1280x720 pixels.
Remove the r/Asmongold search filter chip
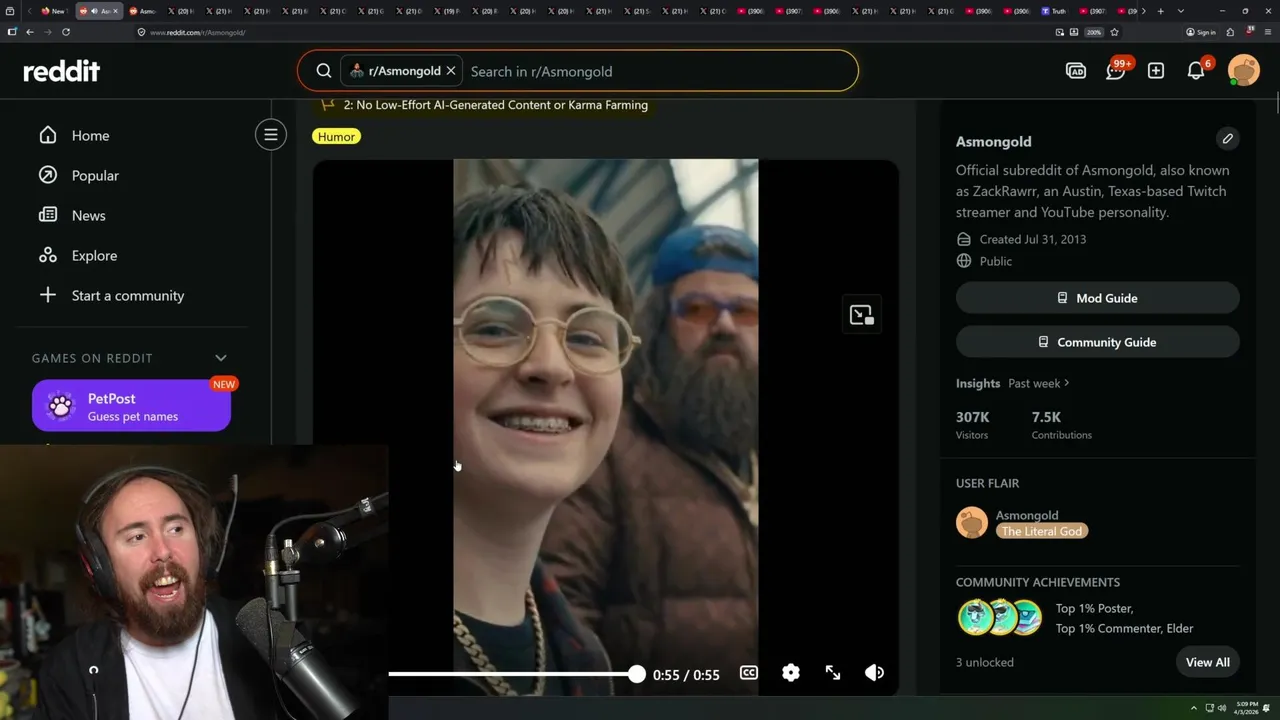(x=451, y=71)
